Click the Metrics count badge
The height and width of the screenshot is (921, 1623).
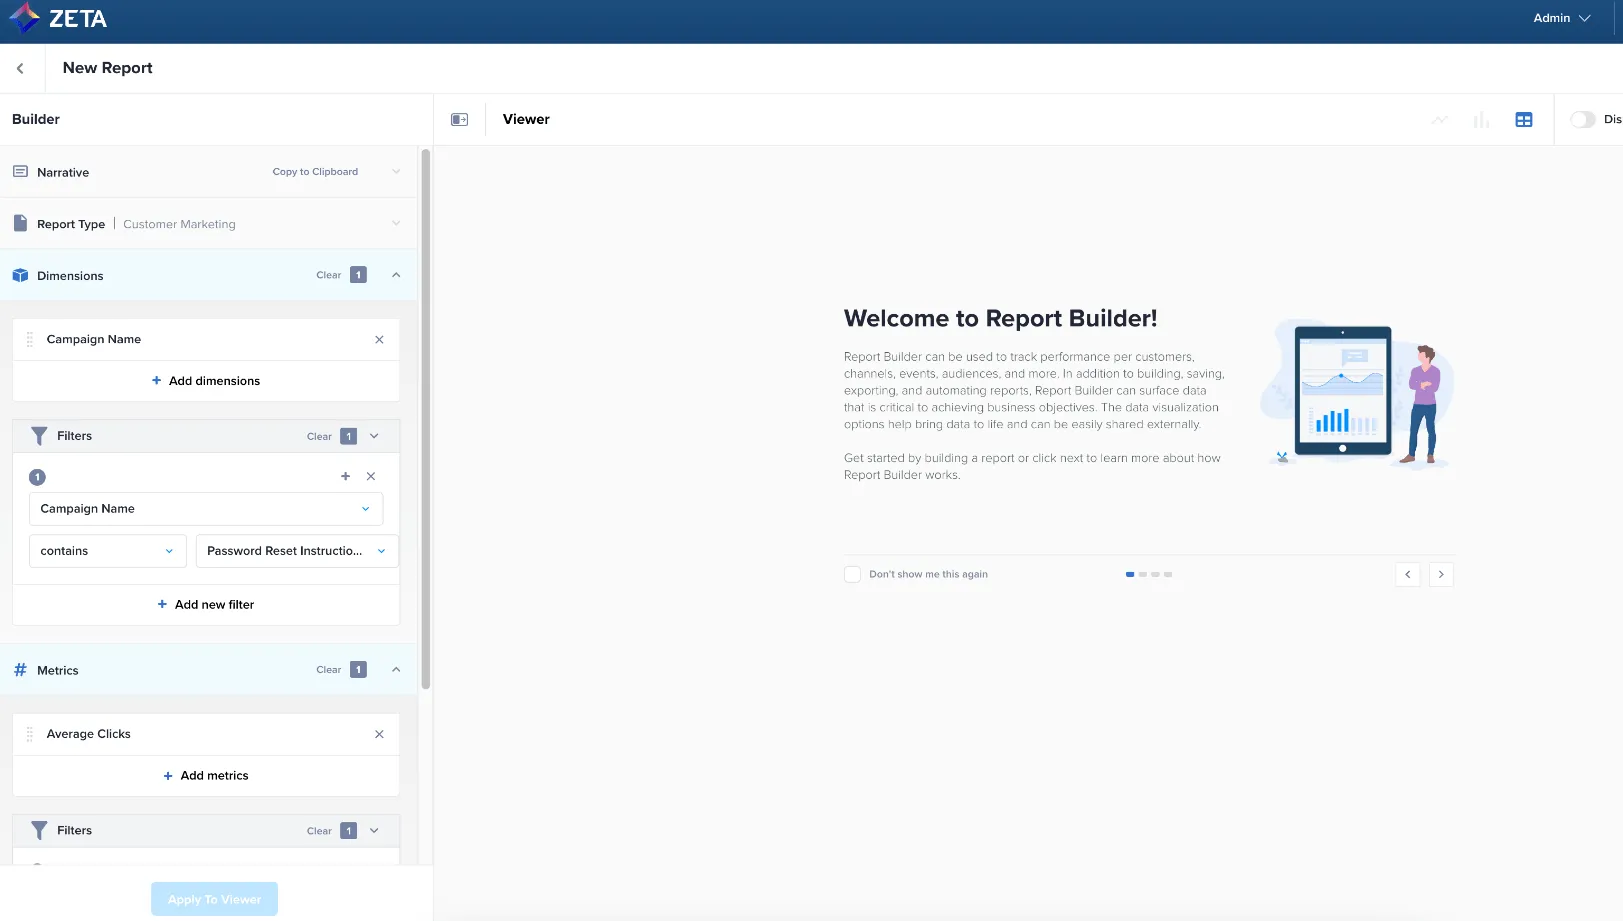click(x=358, y=670)
